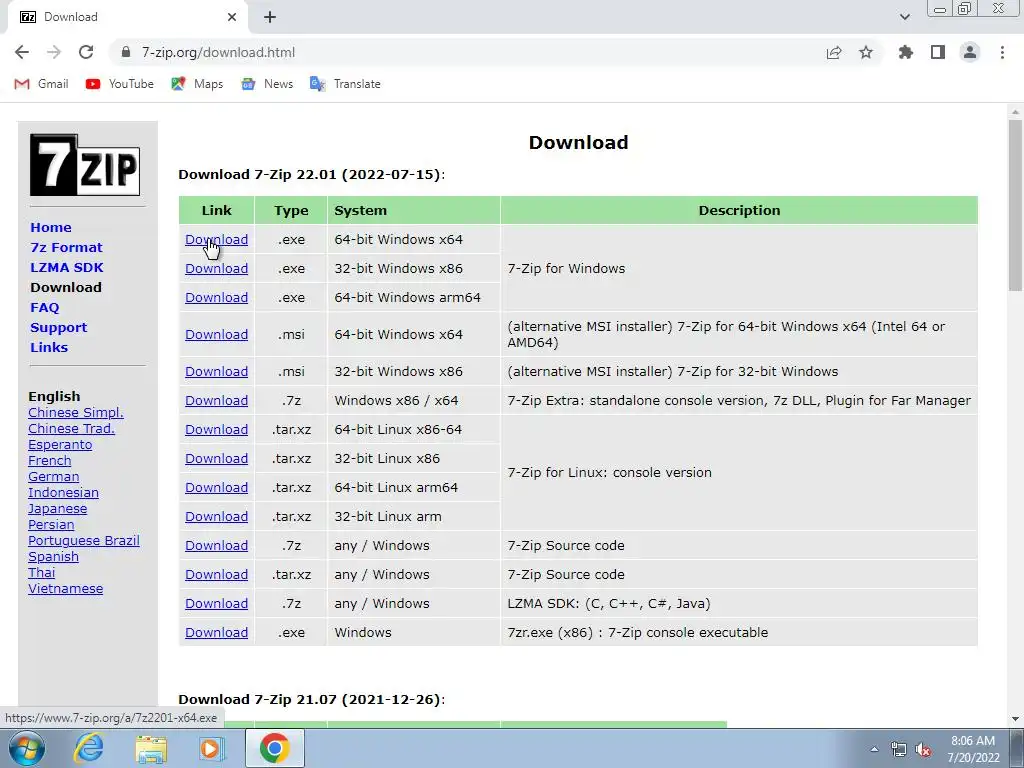Launch Internet Explorer from taskbar
This screenshot has height=768, width=1024.
(x=88, y=748)
